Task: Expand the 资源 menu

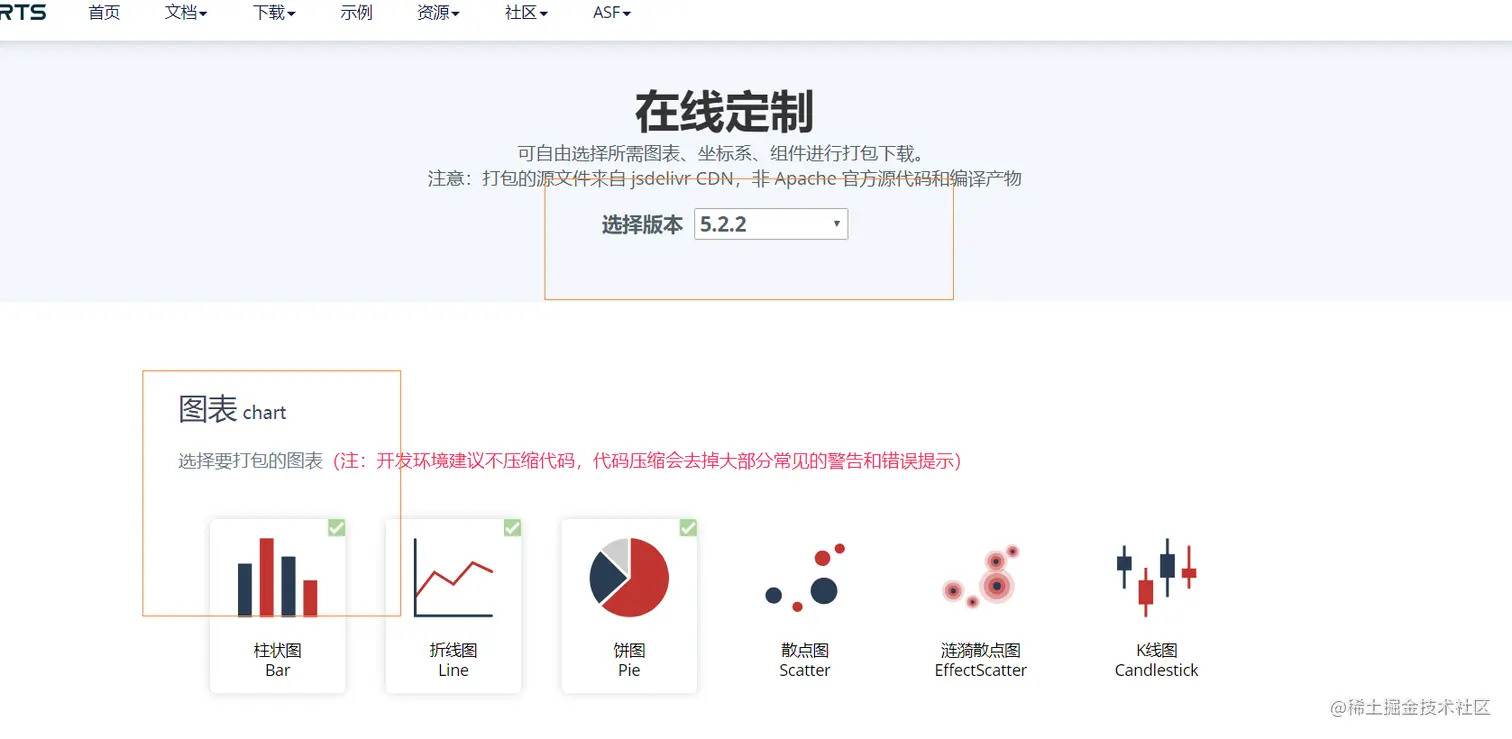Action: [438, 13]
